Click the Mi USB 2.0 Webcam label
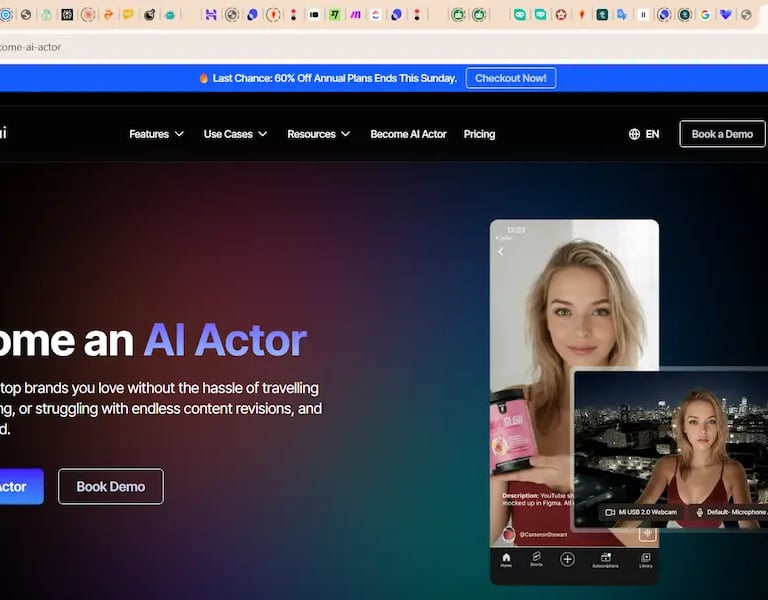 coord(641,512)
